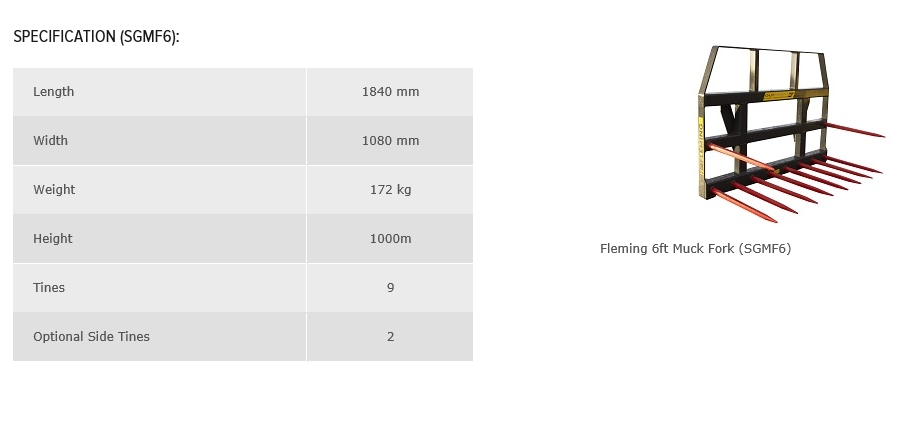Click the 1080 mm width value

(x=390, y=141)
